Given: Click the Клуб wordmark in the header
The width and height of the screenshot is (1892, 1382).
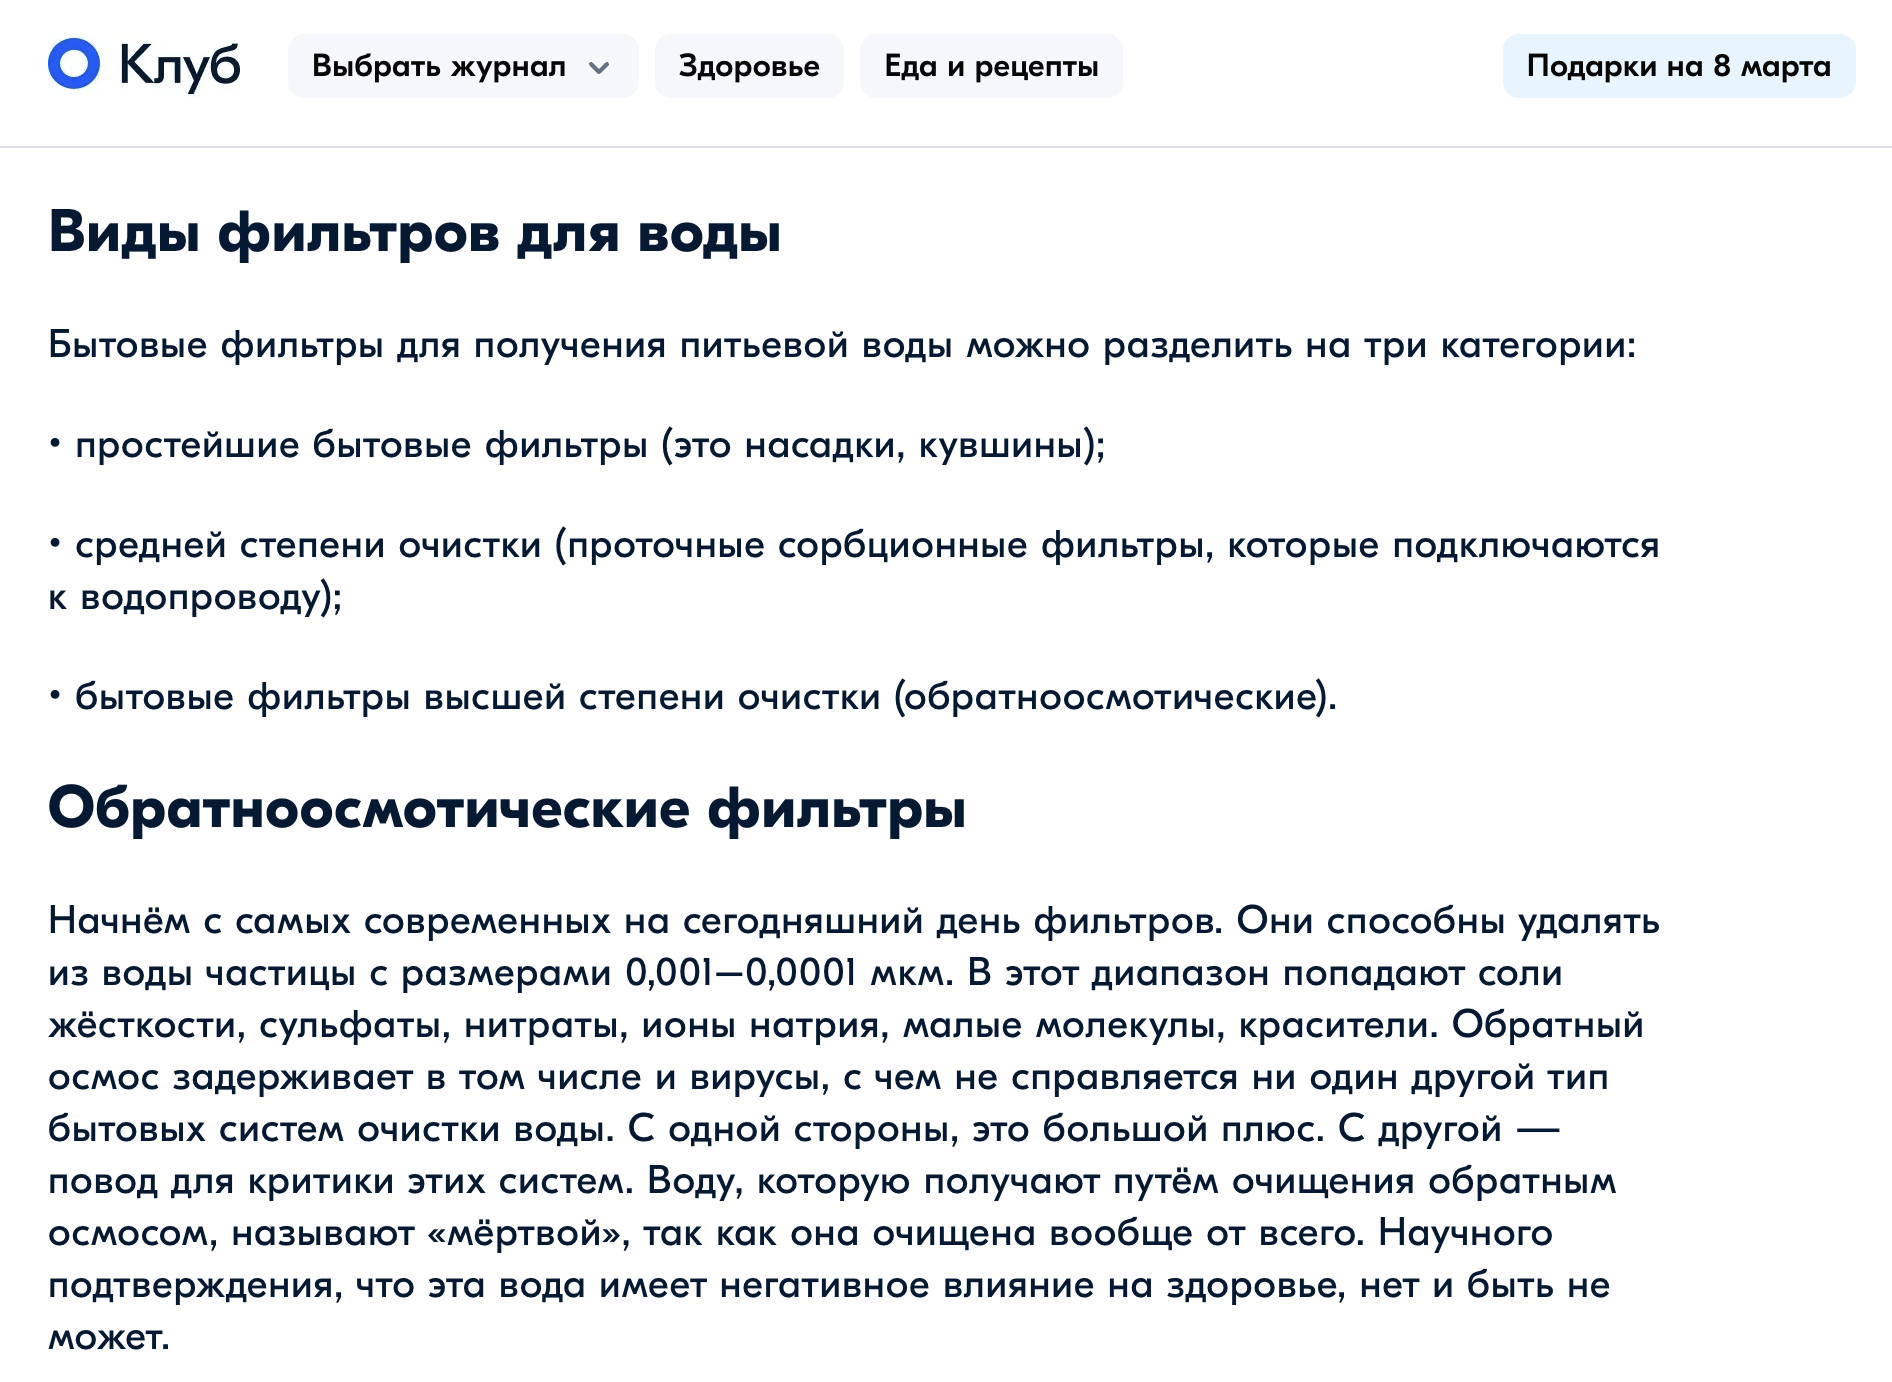Looking at the screenshot, I should [180, 64].
